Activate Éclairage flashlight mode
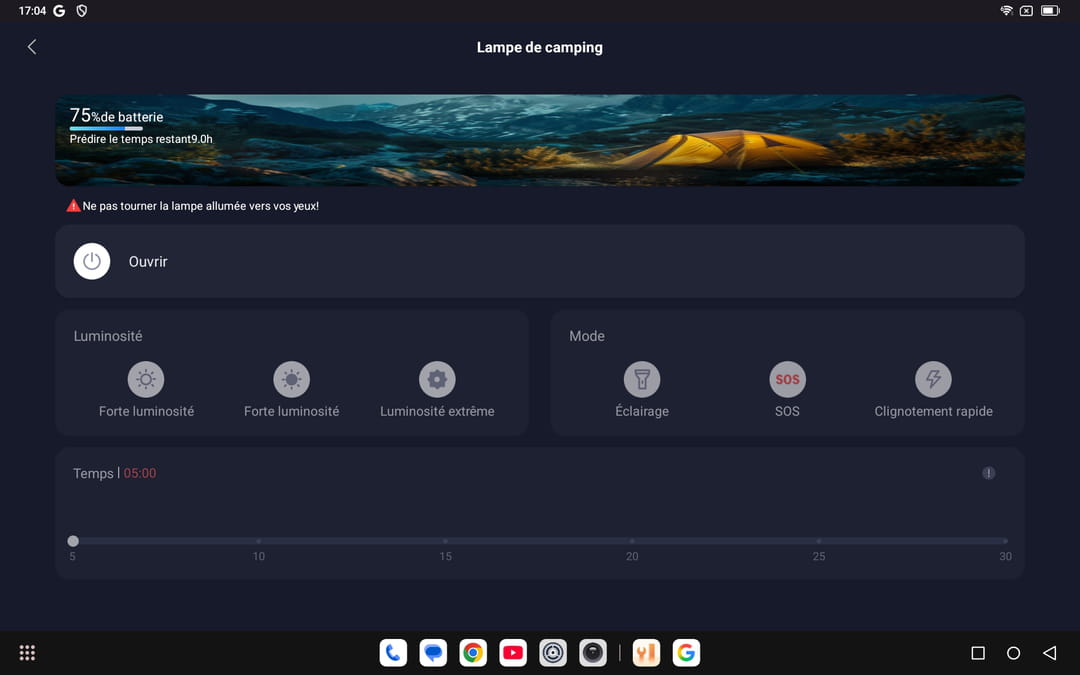 click(x=642, y=380)
